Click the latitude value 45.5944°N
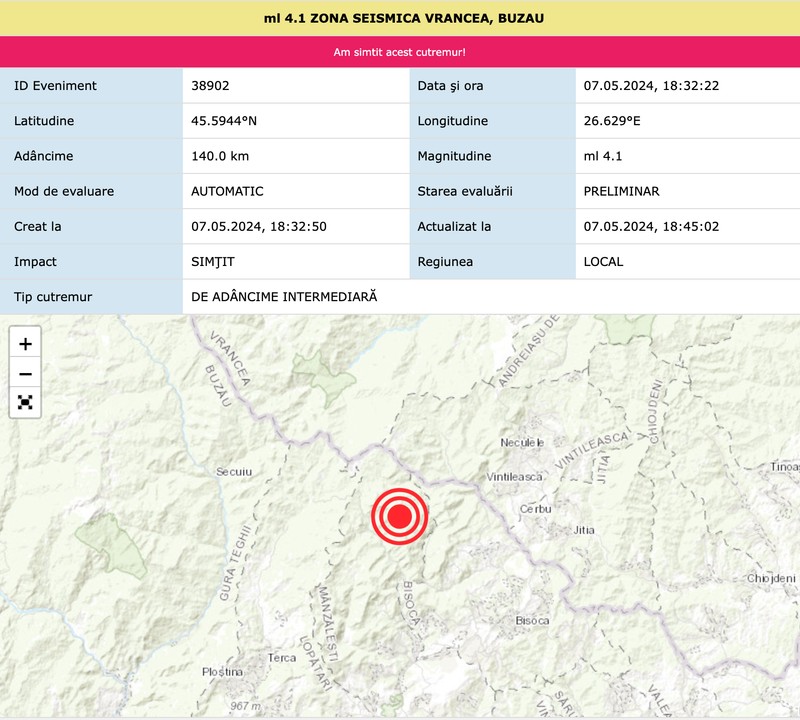Screen dimensions: 800x720 click(x=224, y=121)
